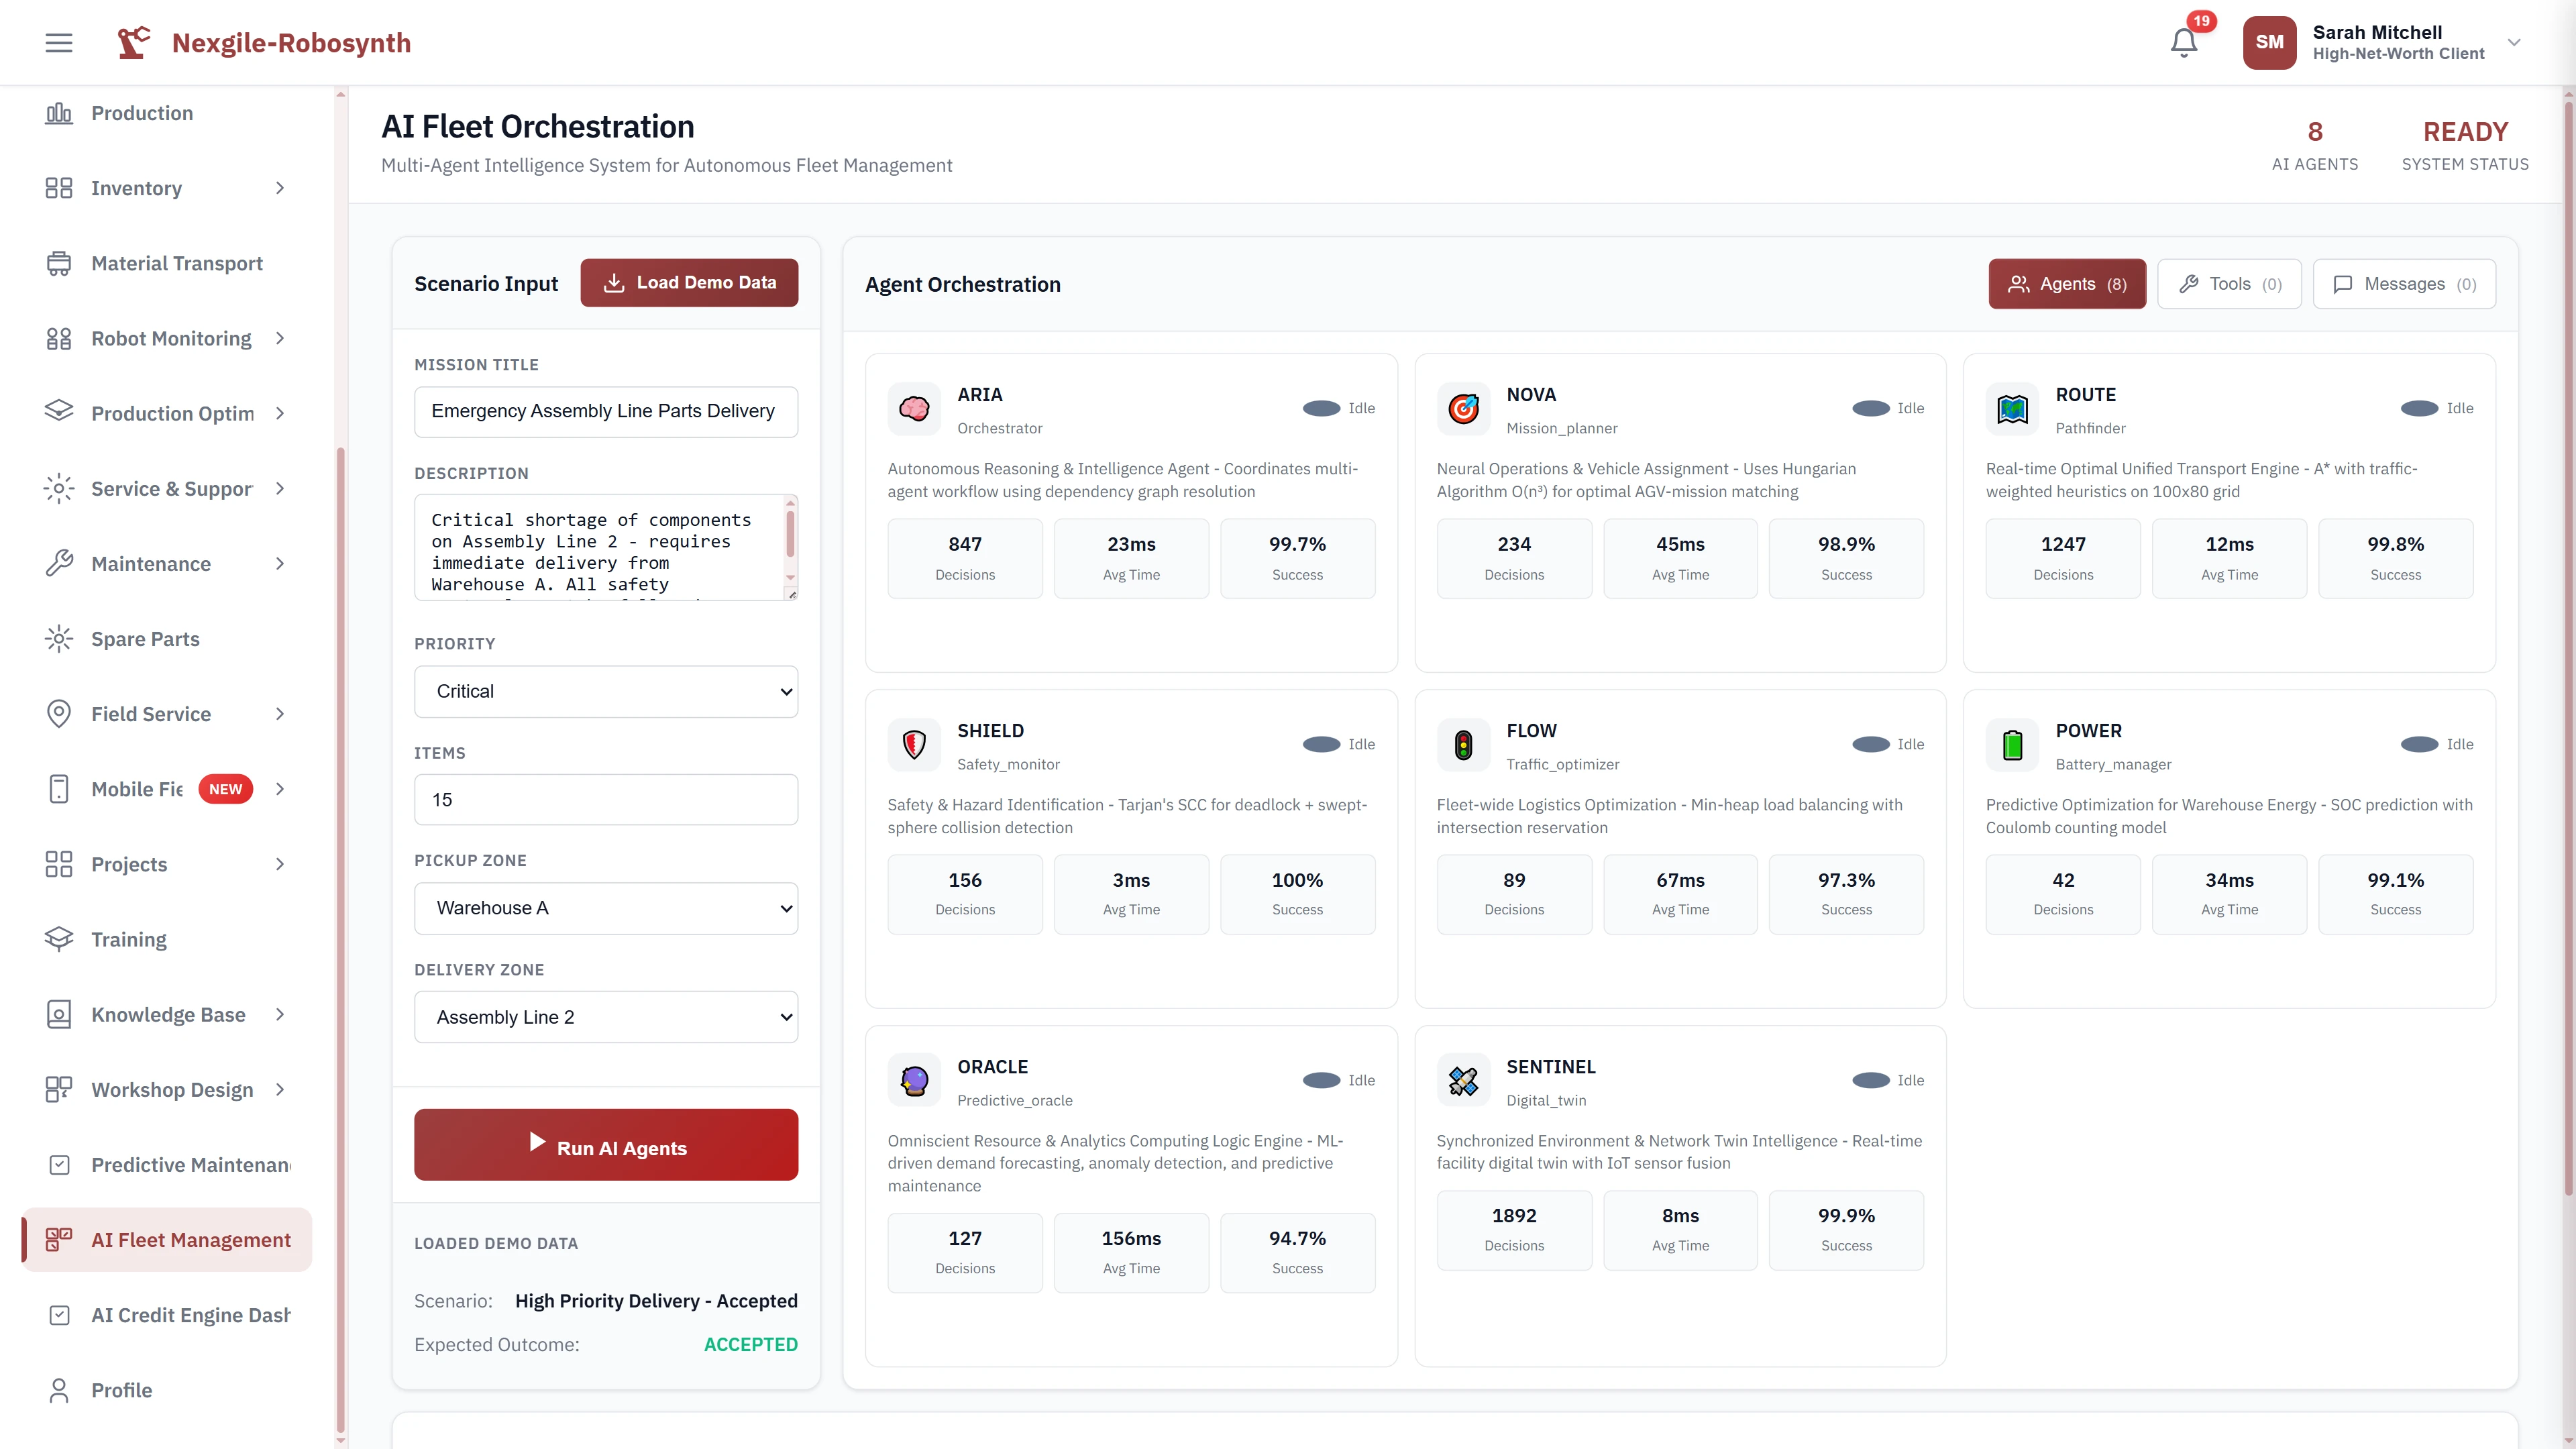The height and width of the screenshot is (1449, 2576).
Task: Open the Priority dropdown
Action: pyautogui.click(x=605, y=691)
